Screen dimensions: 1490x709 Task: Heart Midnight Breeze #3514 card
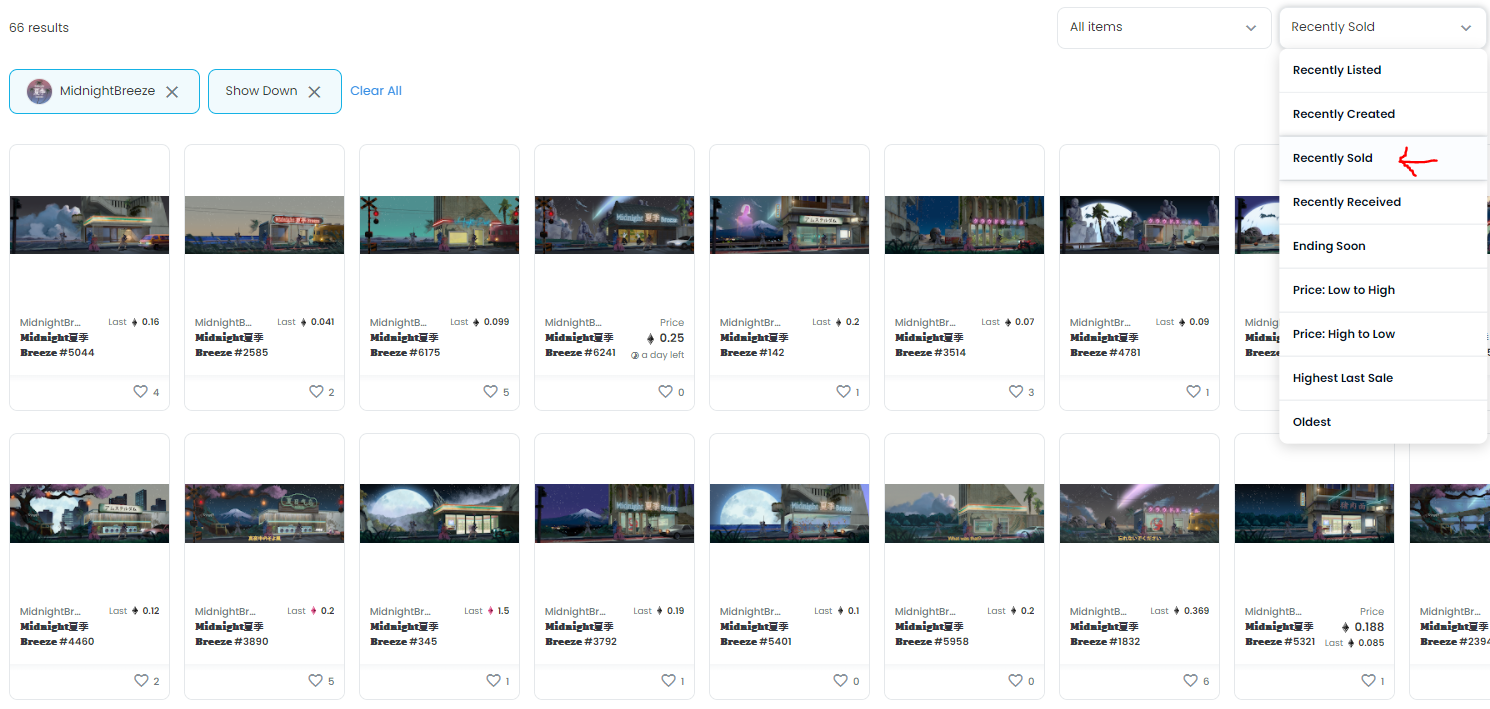[x=1015, y=392]
